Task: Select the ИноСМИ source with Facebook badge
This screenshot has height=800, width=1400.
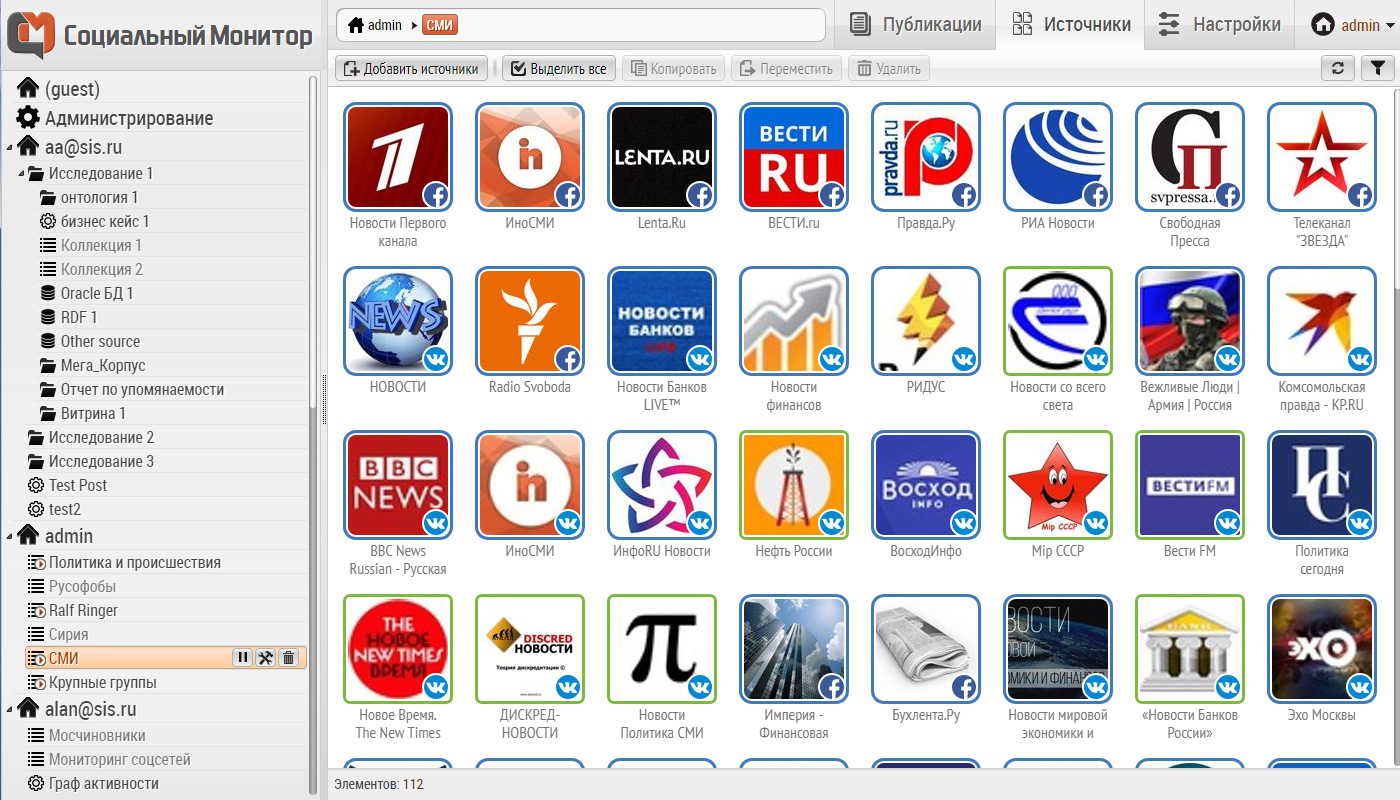Action: 530,158
